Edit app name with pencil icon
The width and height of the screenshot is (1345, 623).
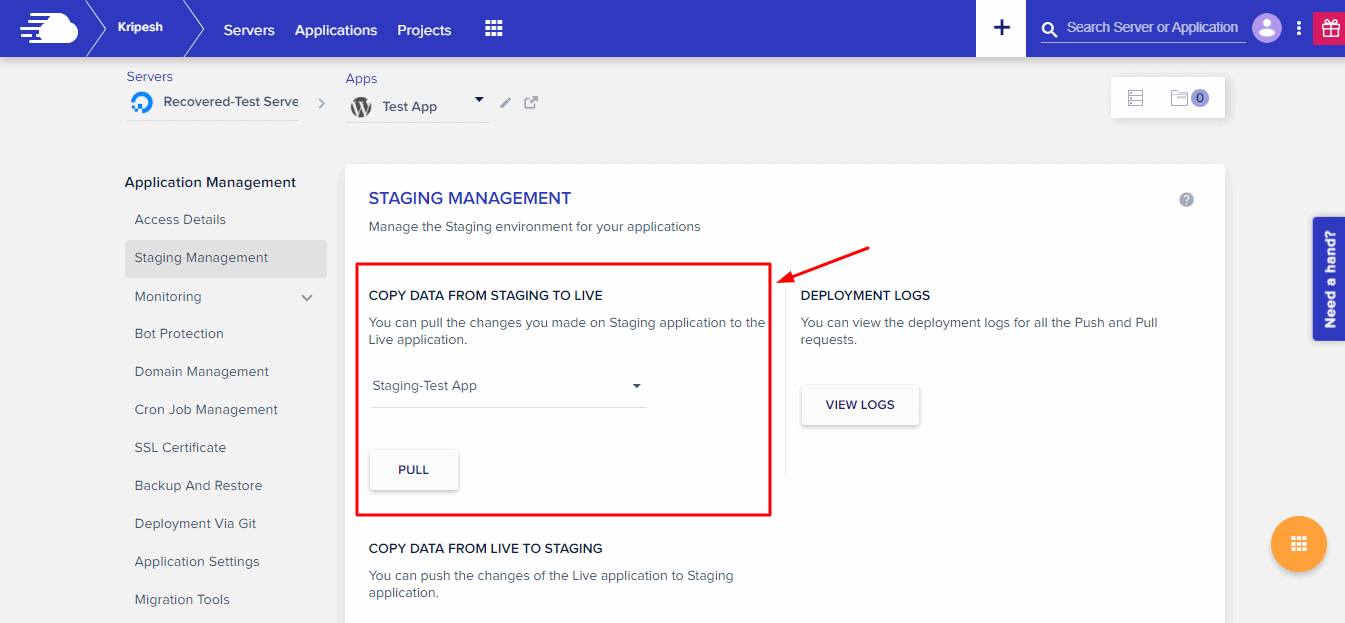click(x=506, y=103)
